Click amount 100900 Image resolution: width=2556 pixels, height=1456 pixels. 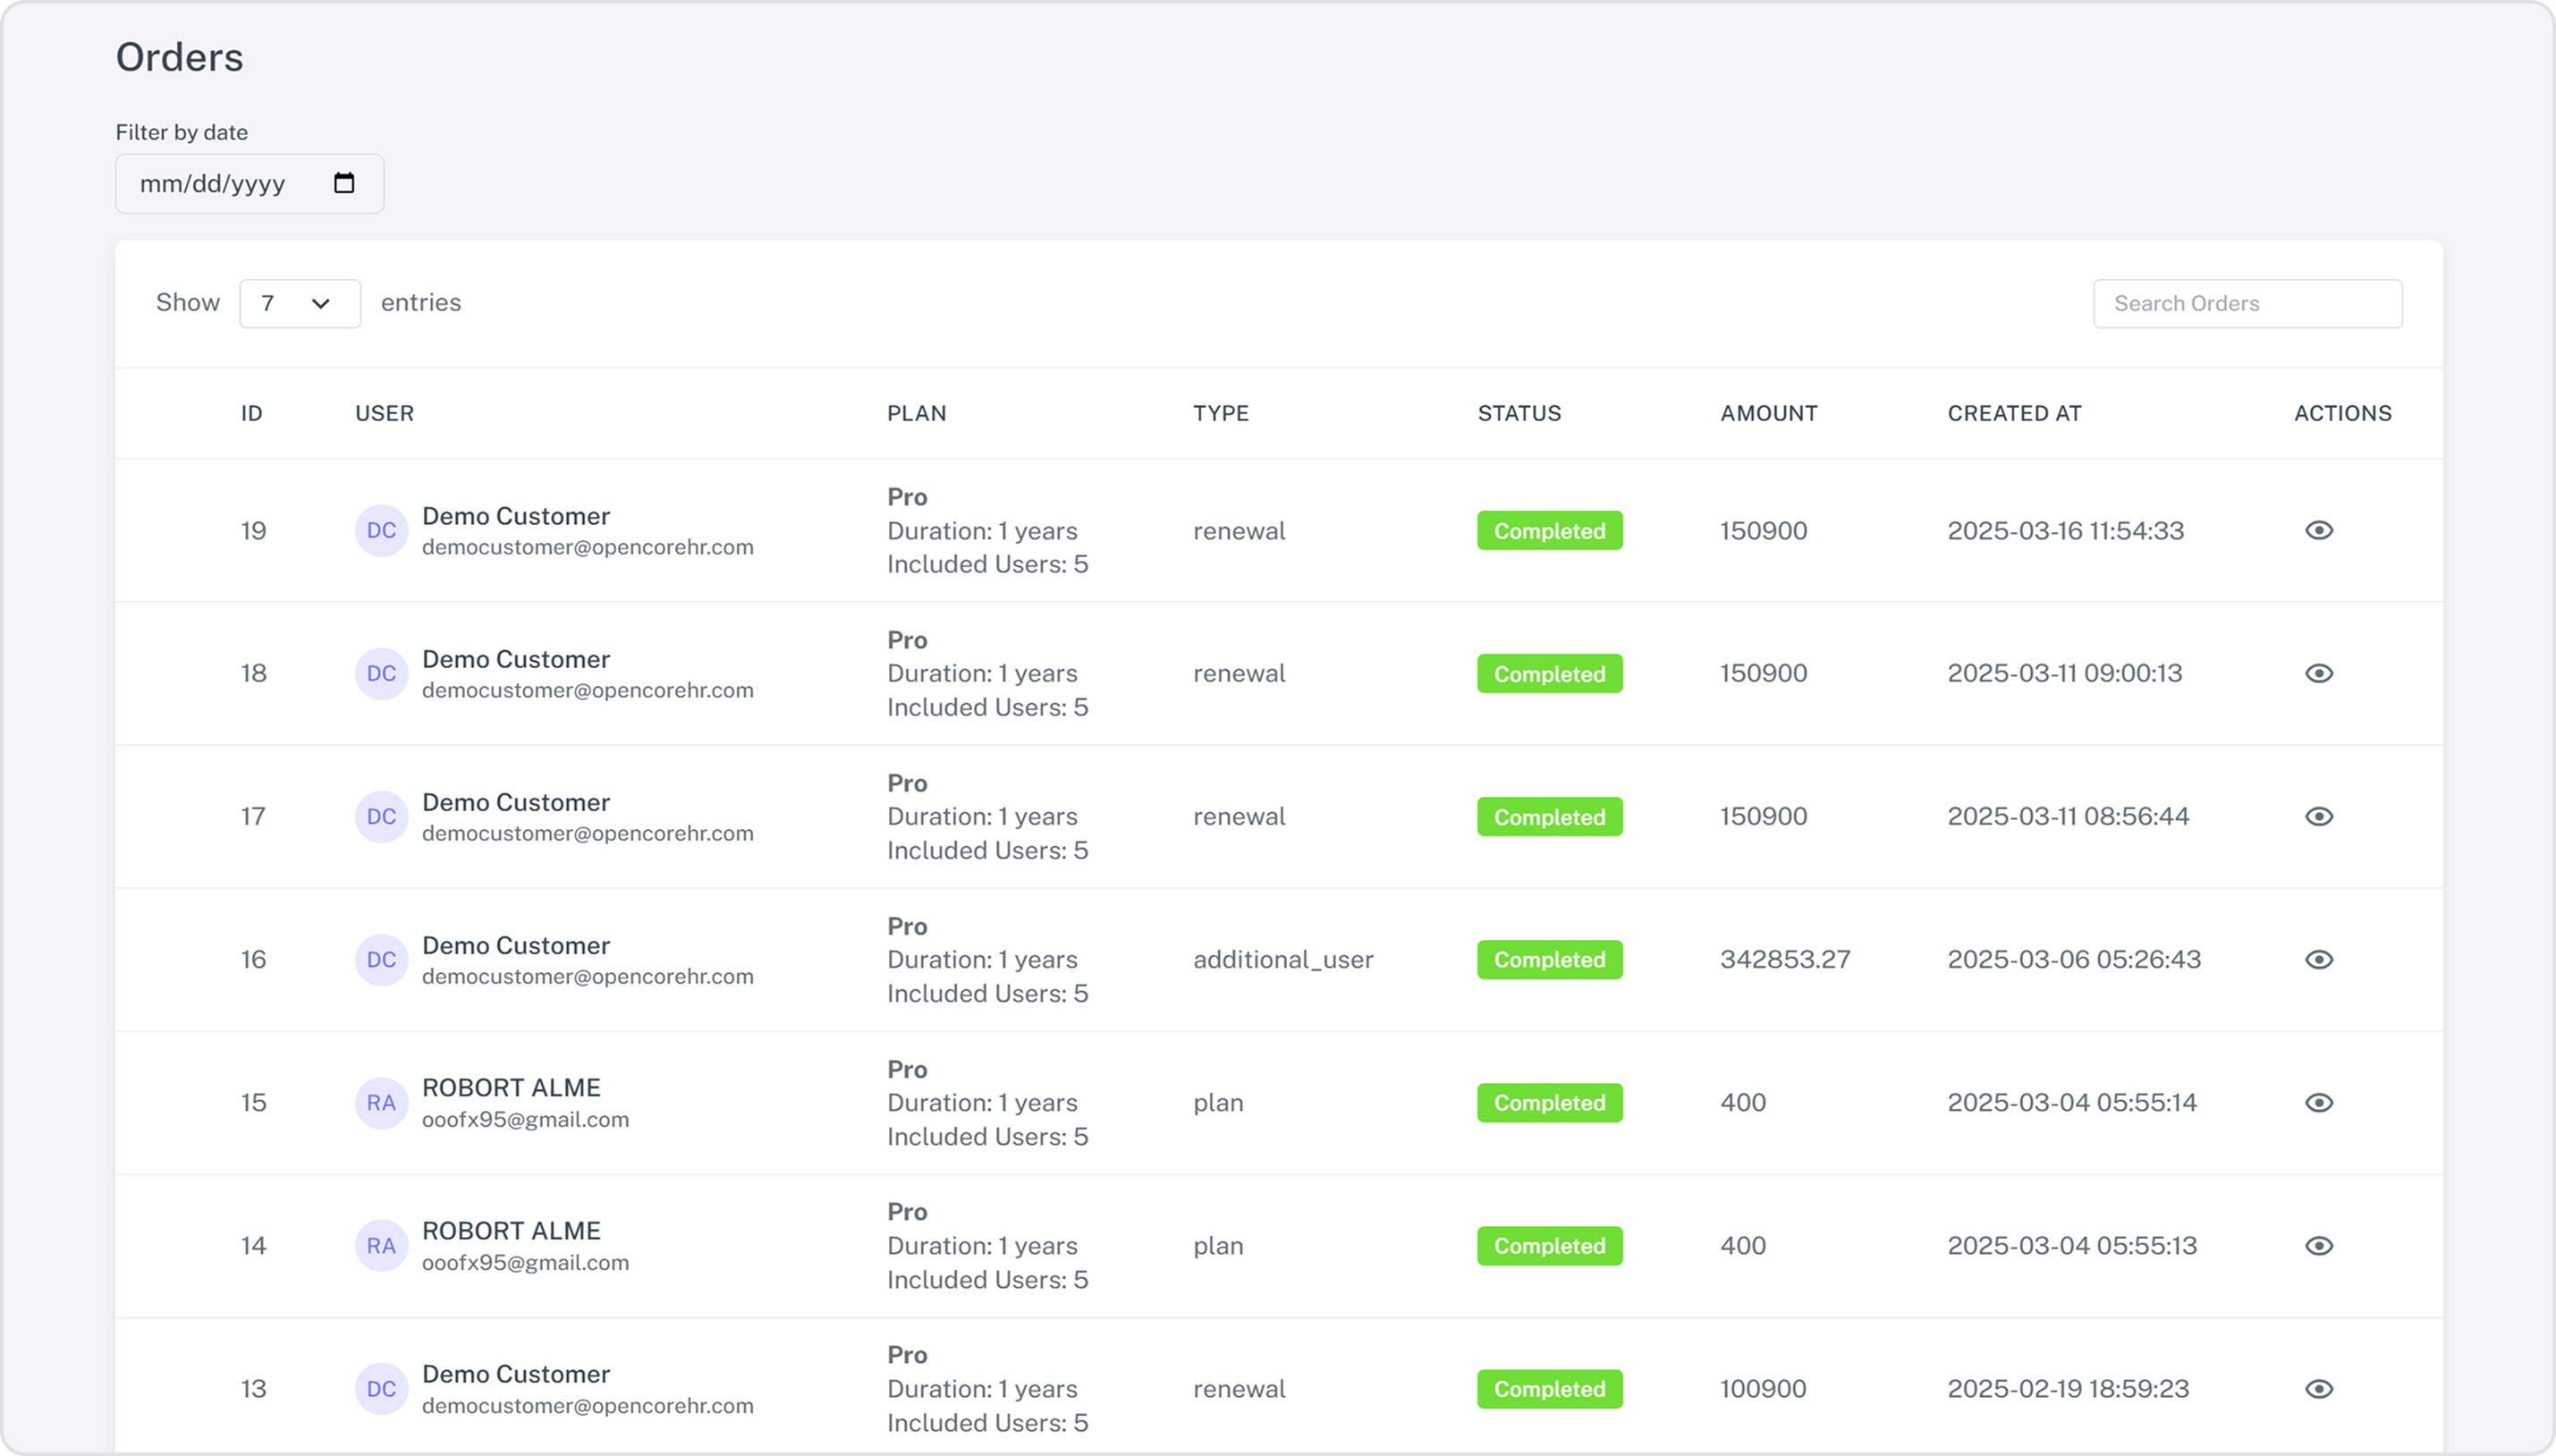[1763, 1388]
